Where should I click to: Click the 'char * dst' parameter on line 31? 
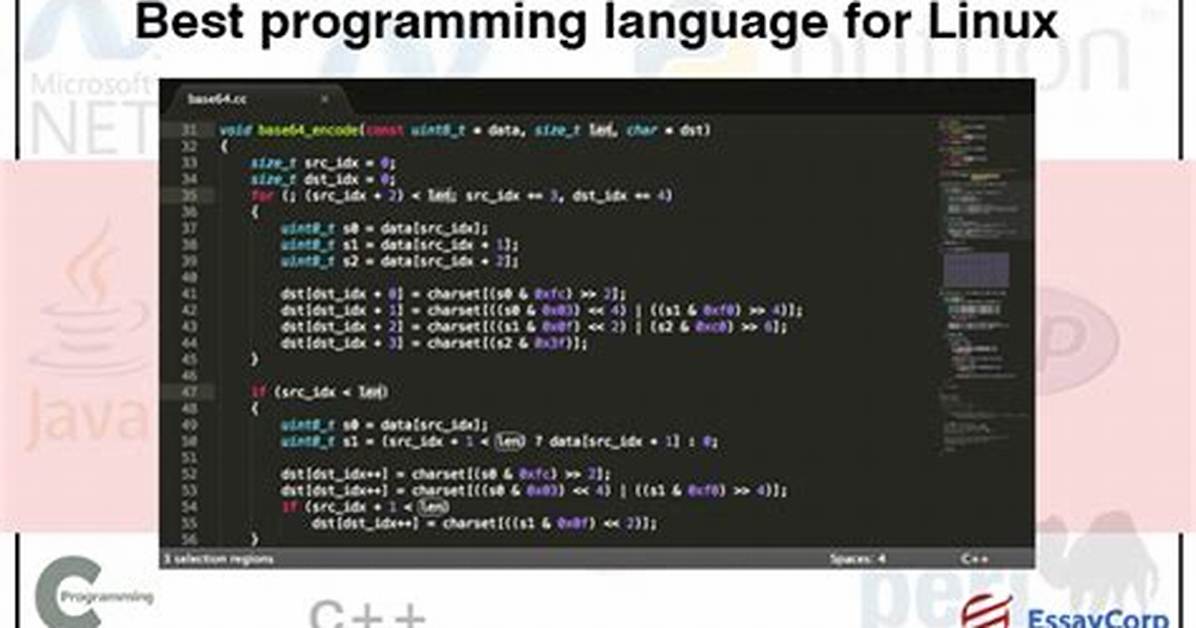tap(666, 130)
